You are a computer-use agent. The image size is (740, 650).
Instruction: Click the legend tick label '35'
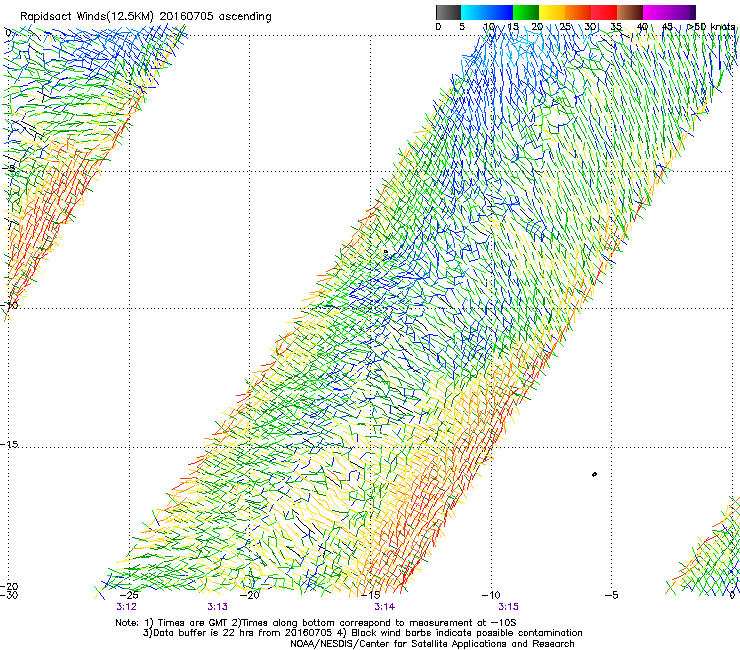coord(616,27)
